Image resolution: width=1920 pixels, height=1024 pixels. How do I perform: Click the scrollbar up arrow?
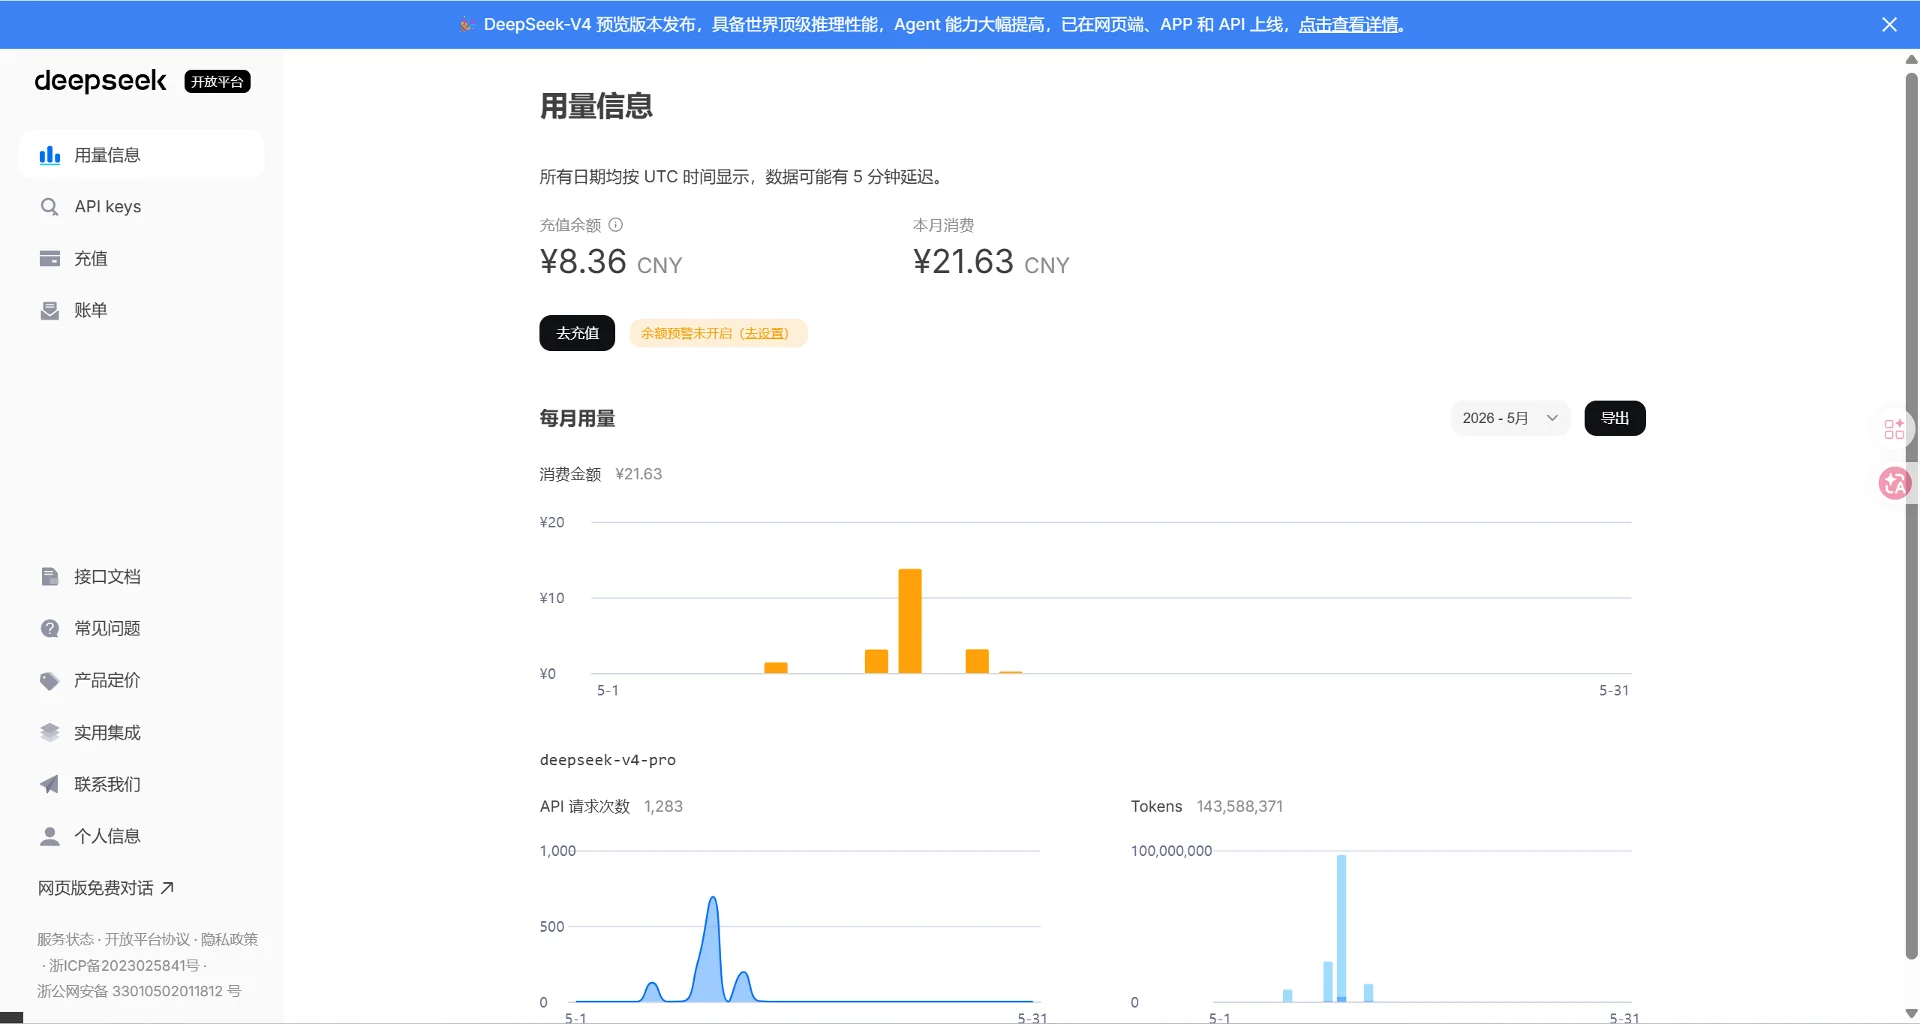(1911, 59)
